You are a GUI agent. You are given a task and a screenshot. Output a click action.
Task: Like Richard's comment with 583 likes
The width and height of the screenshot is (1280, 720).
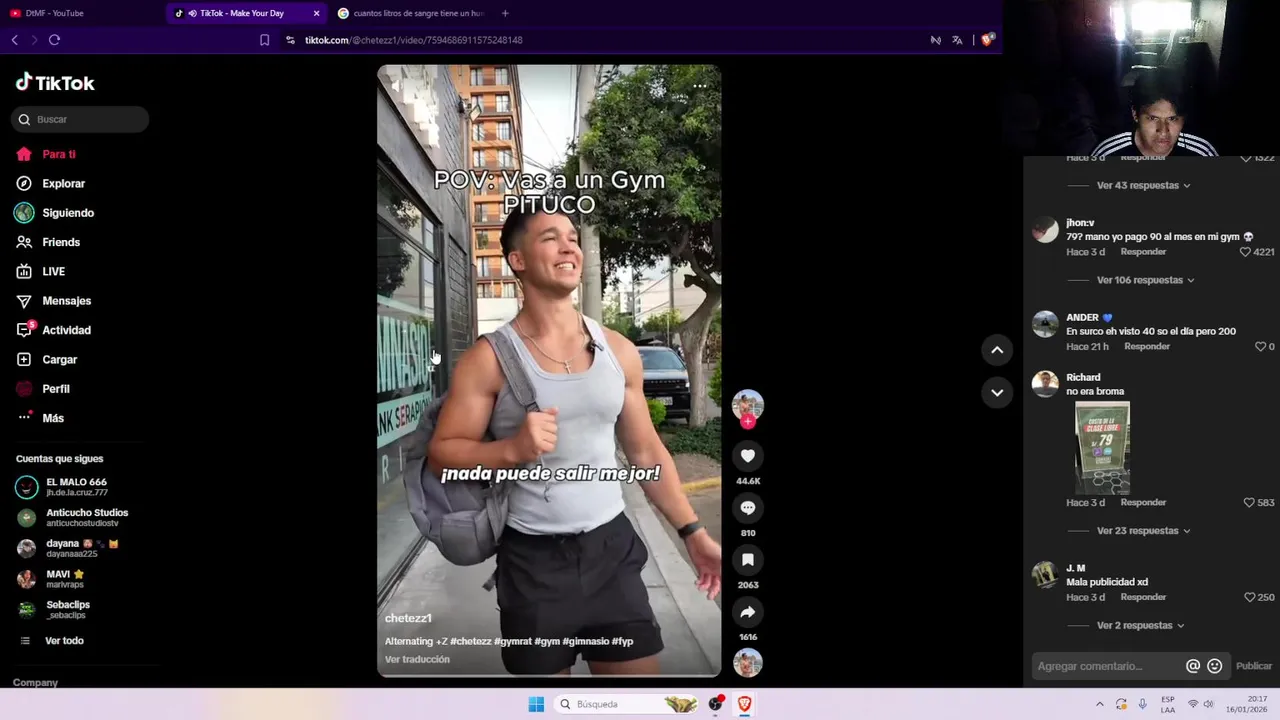(x=1248, y=503)
